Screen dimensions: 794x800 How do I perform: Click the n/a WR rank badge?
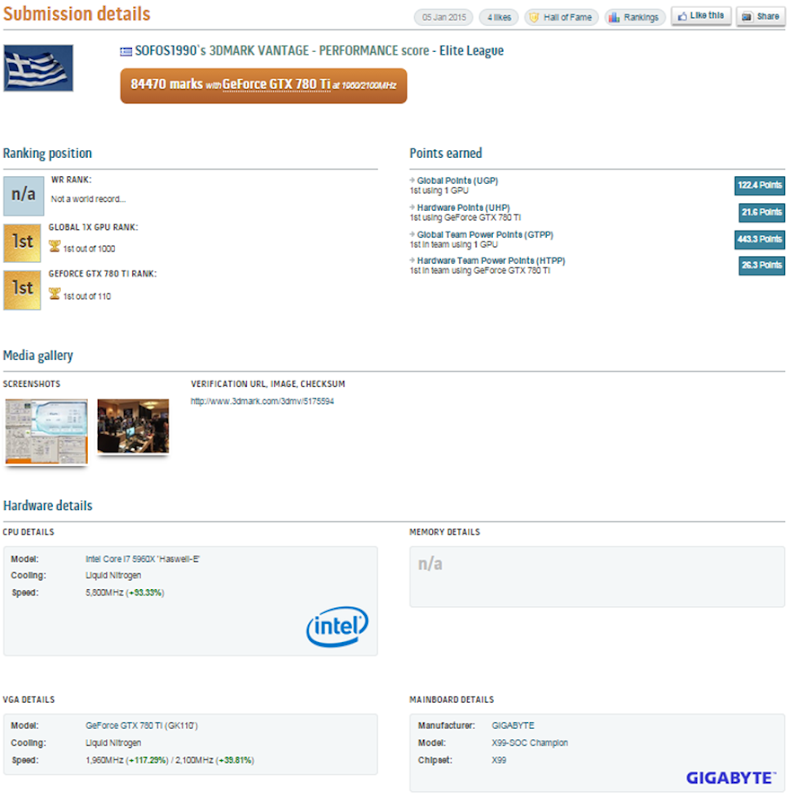23,195
